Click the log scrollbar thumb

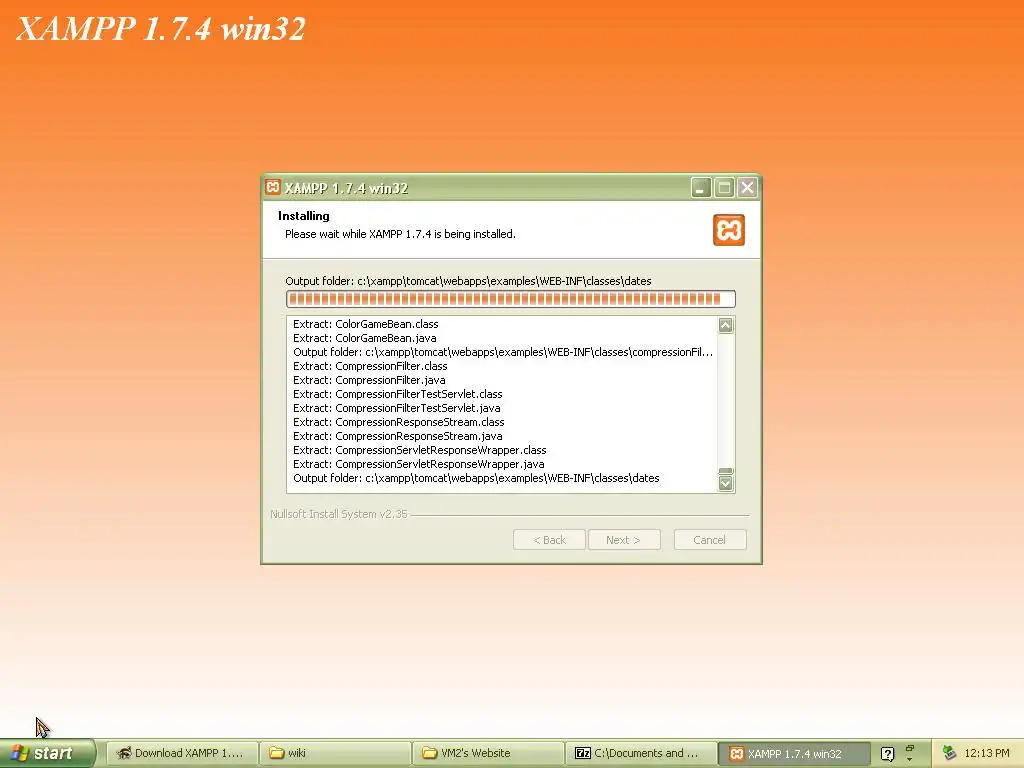click(x=726, y=472)
